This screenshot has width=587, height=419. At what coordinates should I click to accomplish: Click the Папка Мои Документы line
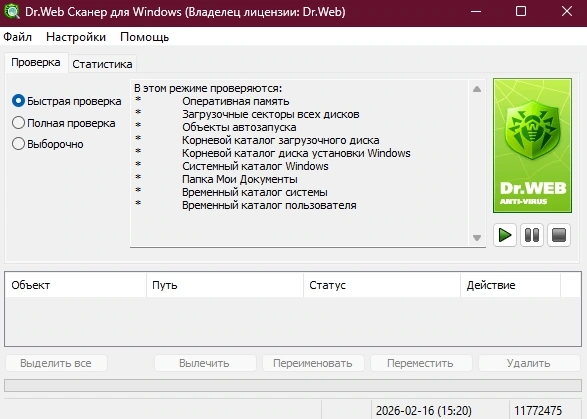point(240,179)
